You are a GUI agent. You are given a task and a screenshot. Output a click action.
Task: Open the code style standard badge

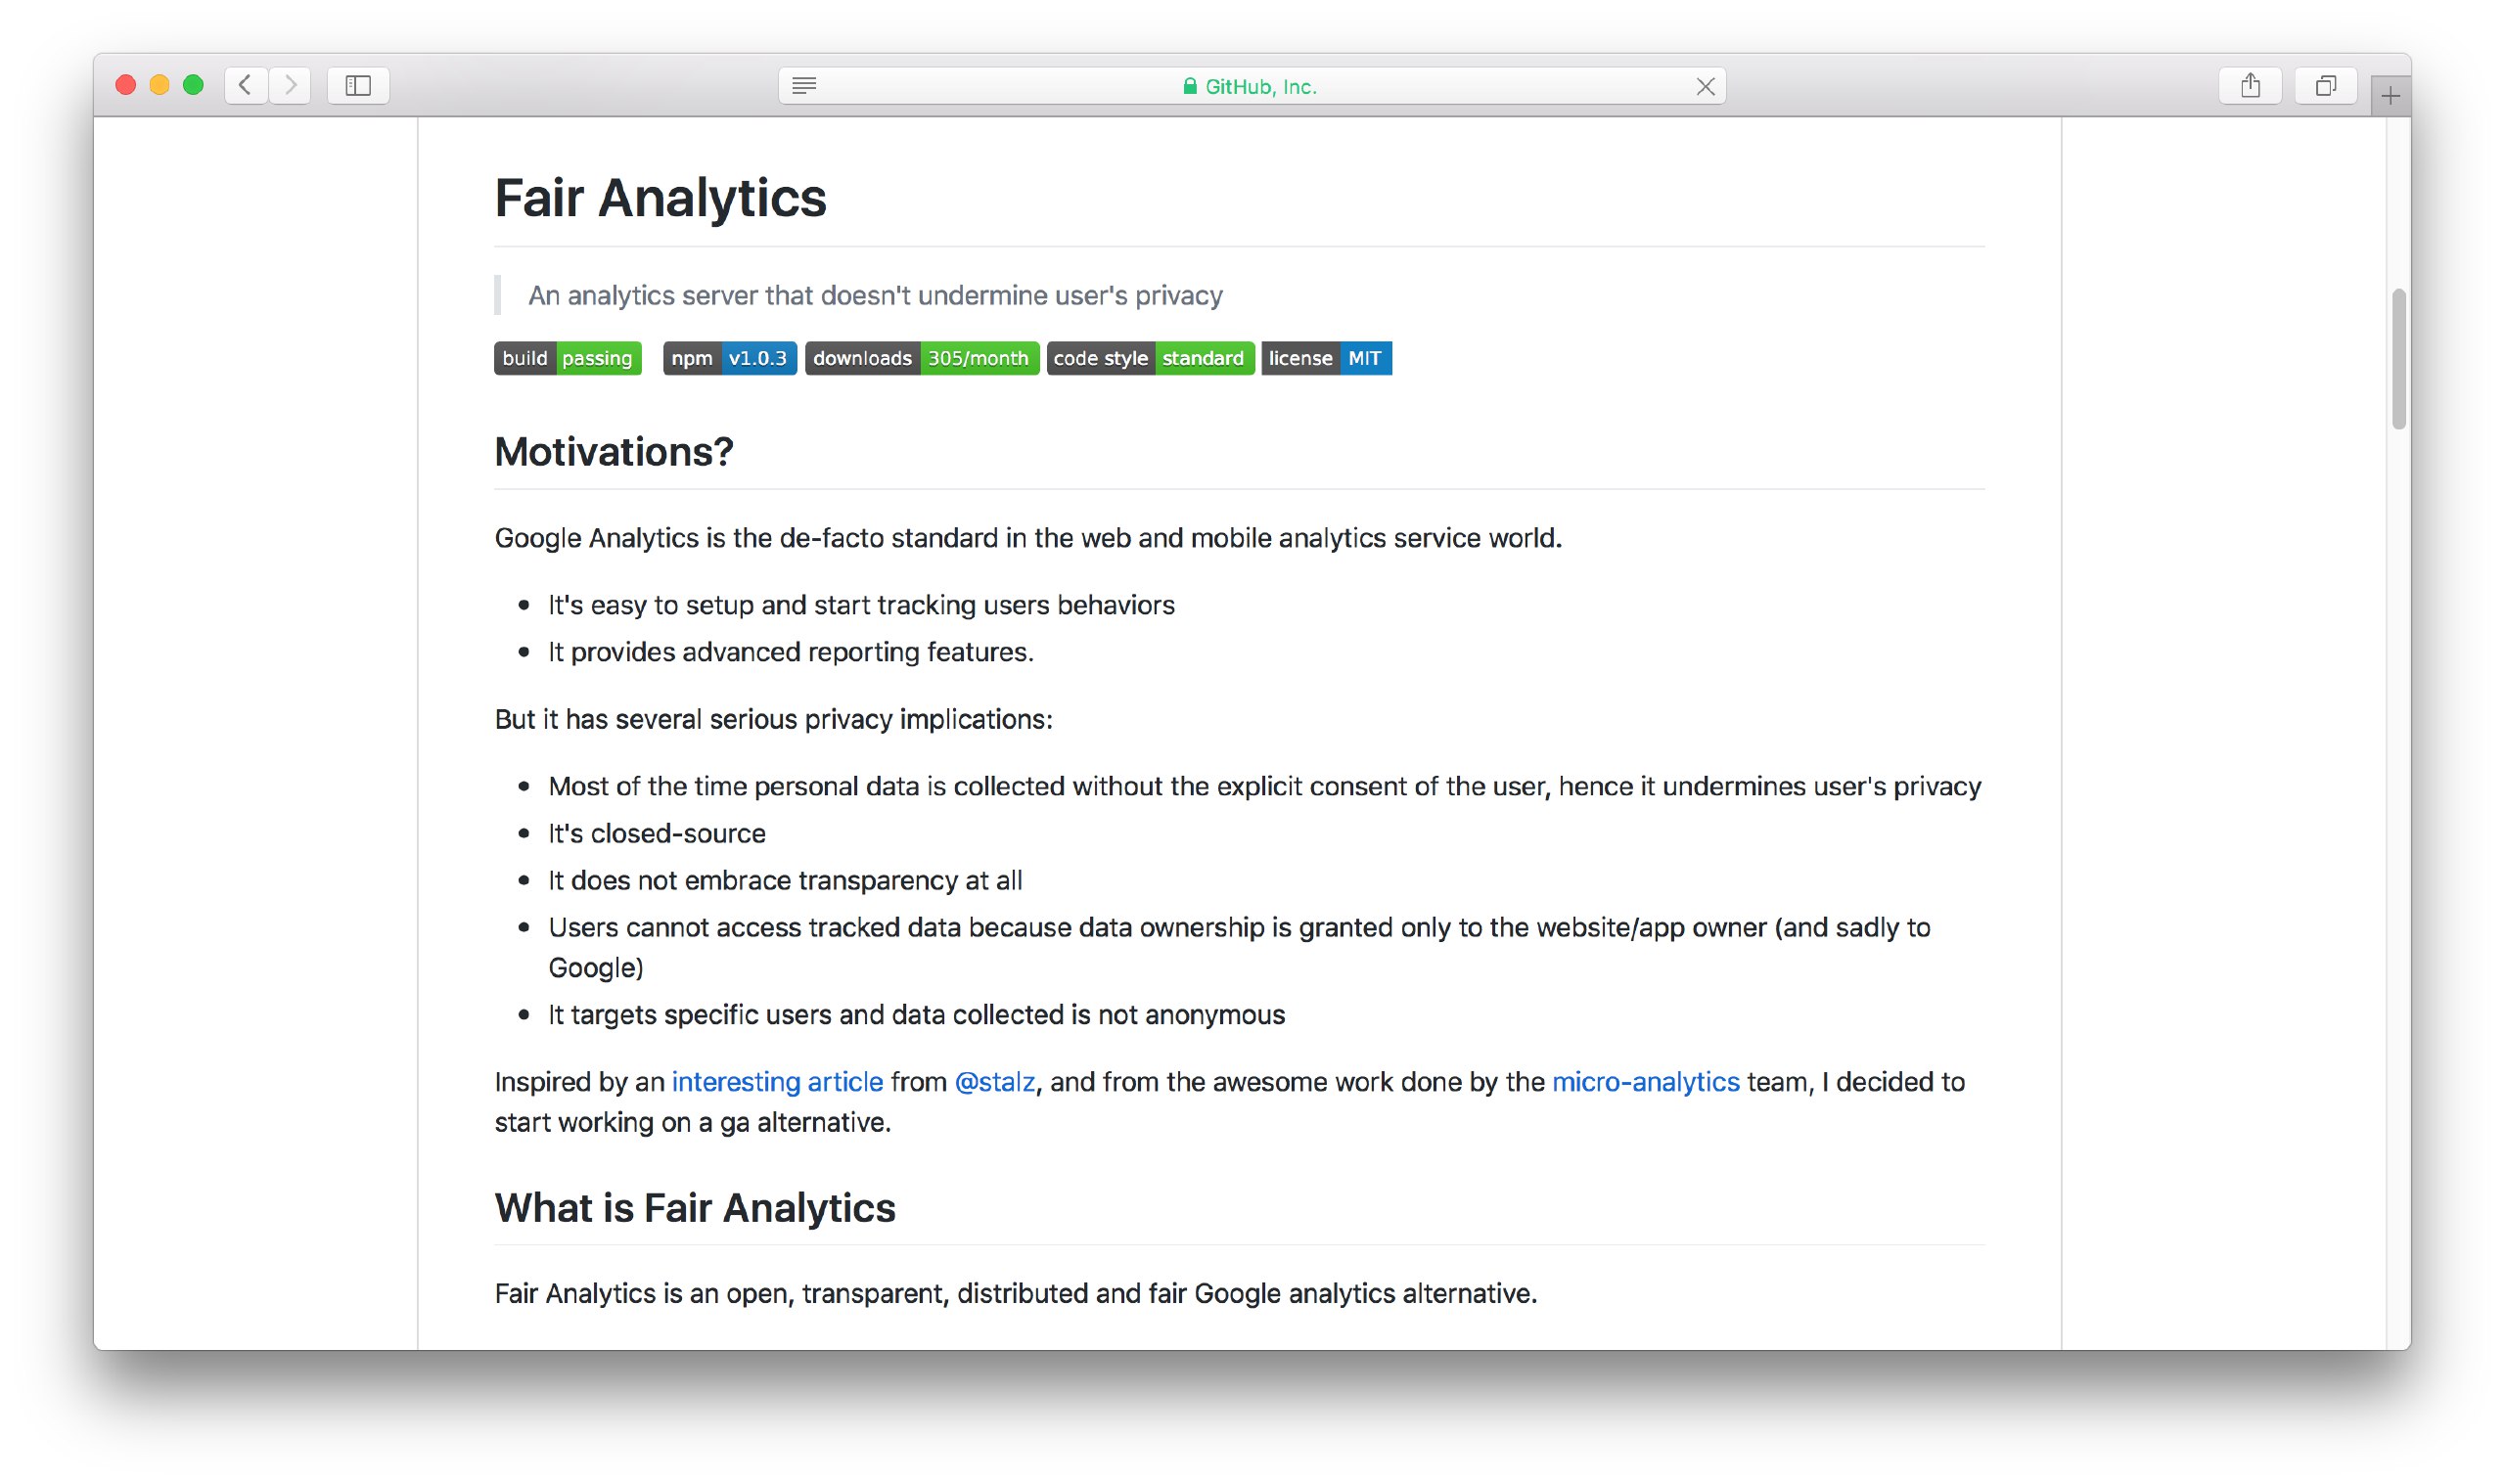tap(1149, 358)
